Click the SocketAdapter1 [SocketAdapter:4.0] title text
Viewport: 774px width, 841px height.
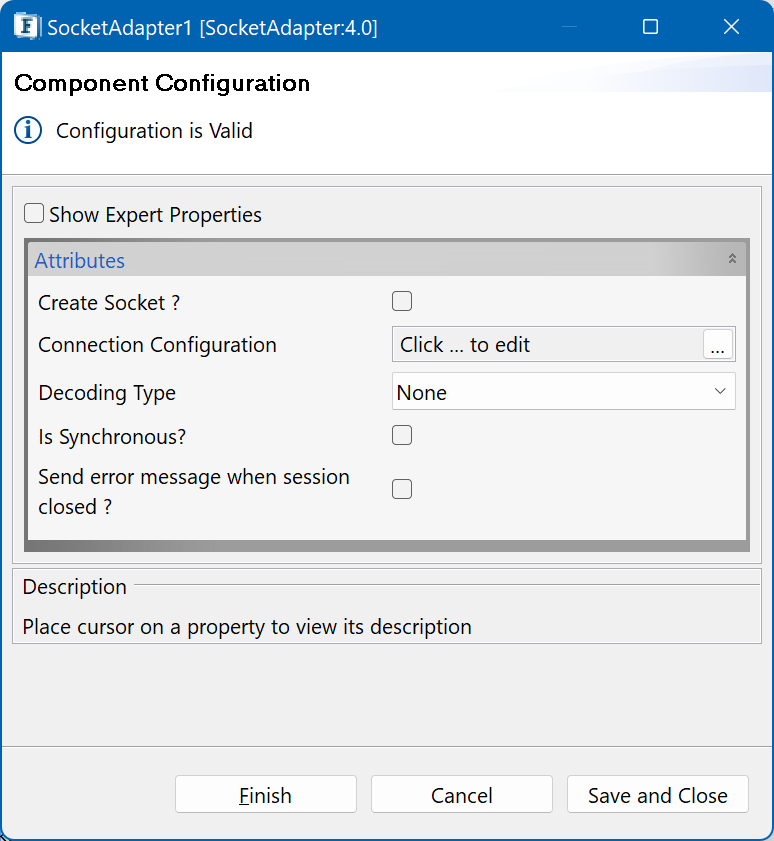212,28
